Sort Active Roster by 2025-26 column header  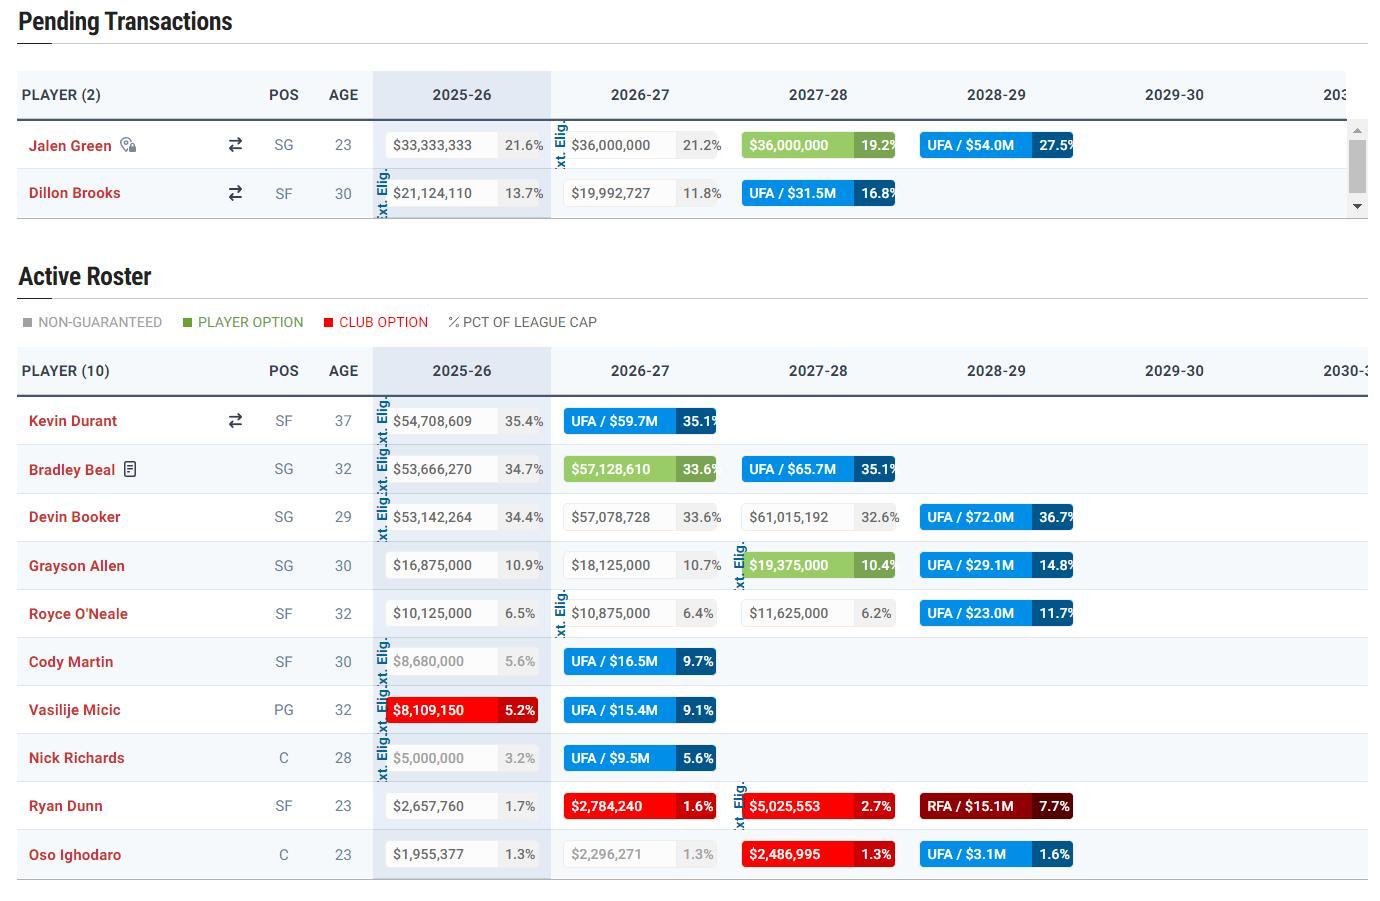coord(461,371)
